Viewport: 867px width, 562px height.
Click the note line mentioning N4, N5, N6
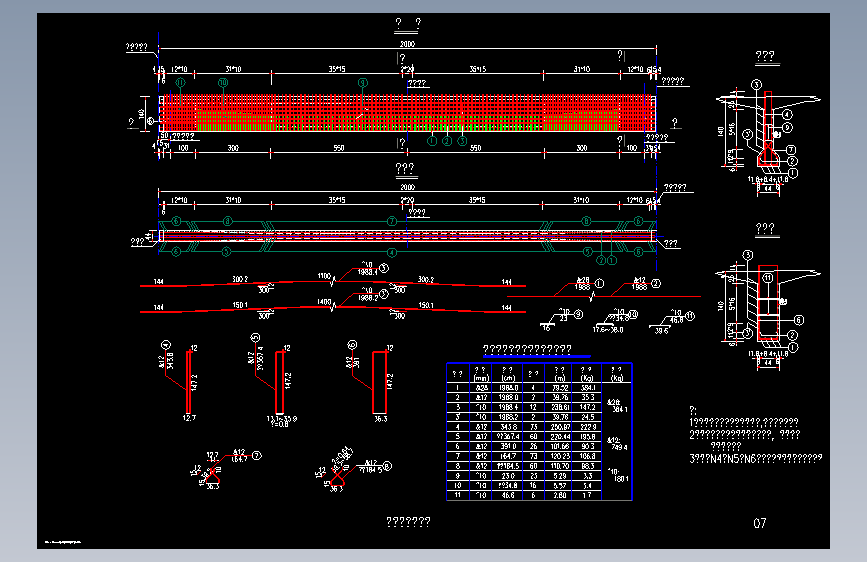click(755, 459)
